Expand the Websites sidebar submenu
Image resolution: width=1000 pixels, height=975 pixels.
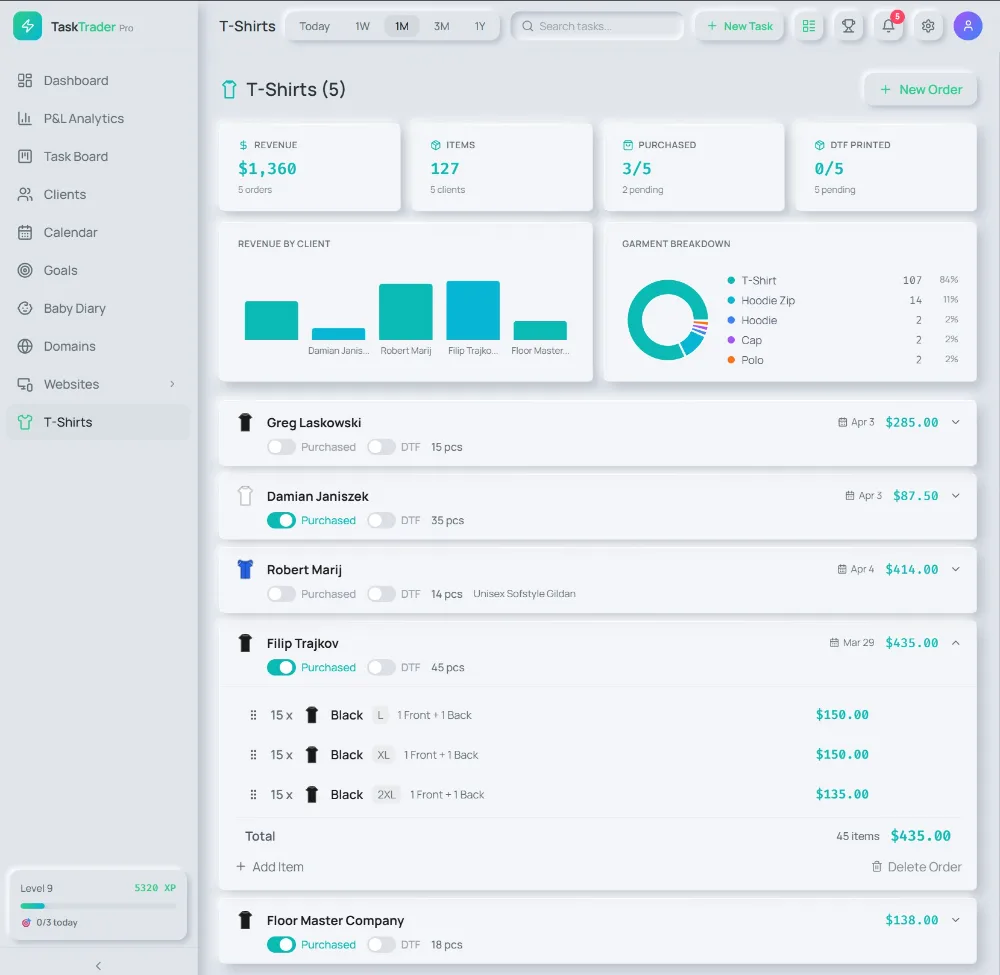pyautogui.click(x=172, y=384)
